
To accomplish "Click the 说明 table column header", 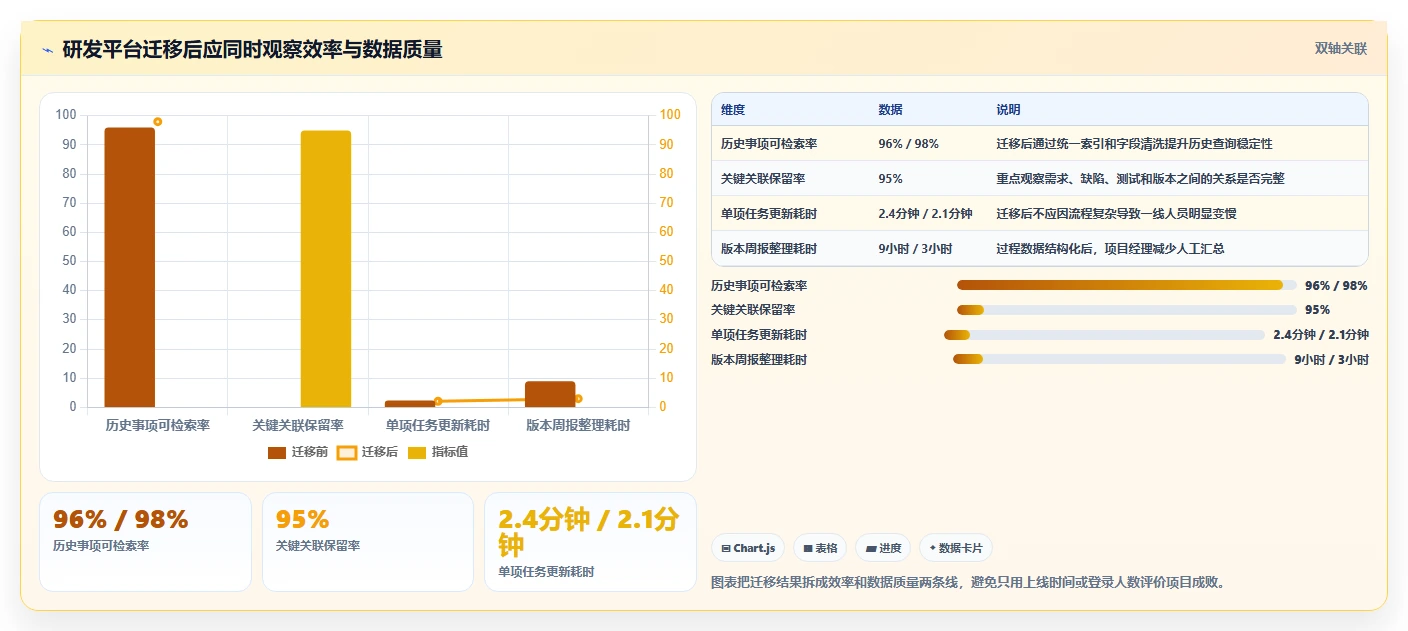I will coord(1008,110).
